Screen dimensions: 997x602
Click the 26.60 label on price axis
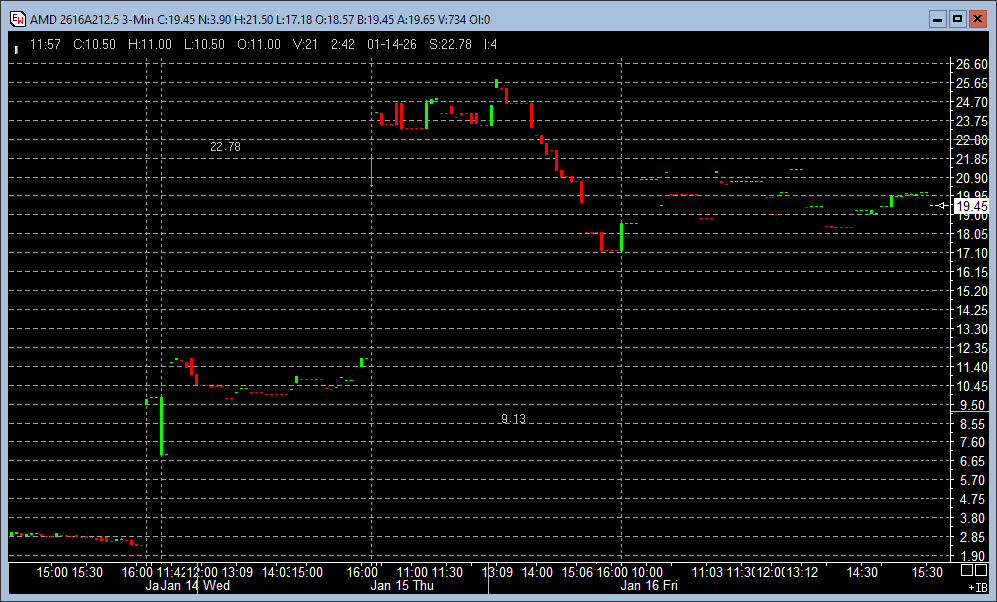pos(971,64)
